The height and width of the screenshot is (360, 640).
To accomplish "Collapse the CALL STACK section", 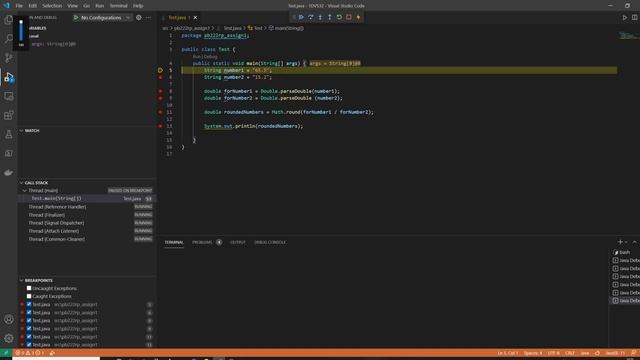I will coord(21,183).
